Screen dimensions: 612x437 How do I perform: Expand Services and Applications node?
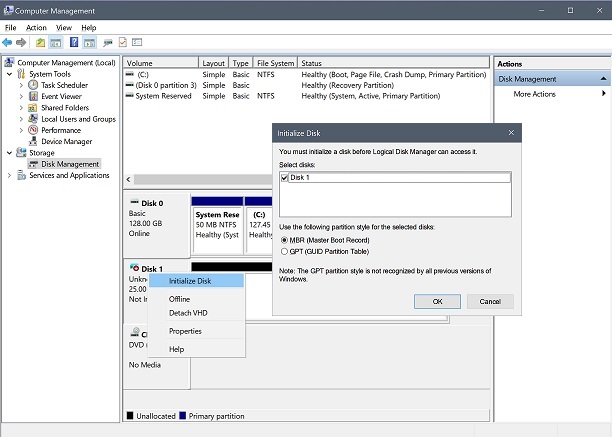(11, 175)
